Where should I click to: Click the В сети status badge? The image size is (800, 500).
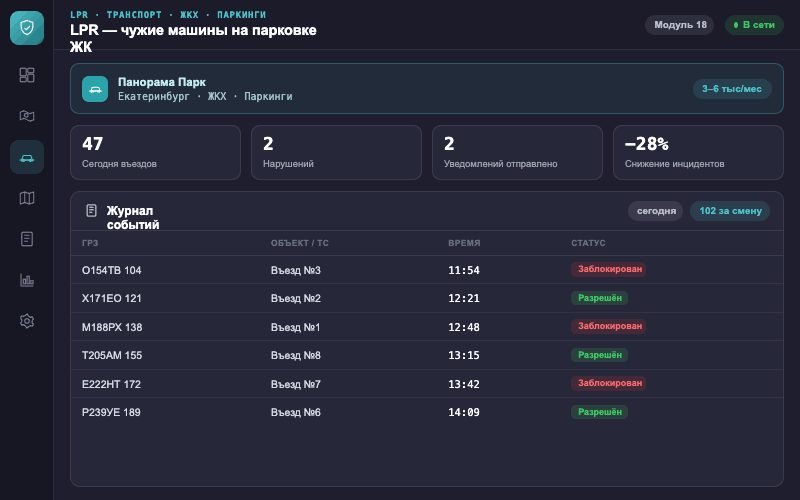click(754, 24)
